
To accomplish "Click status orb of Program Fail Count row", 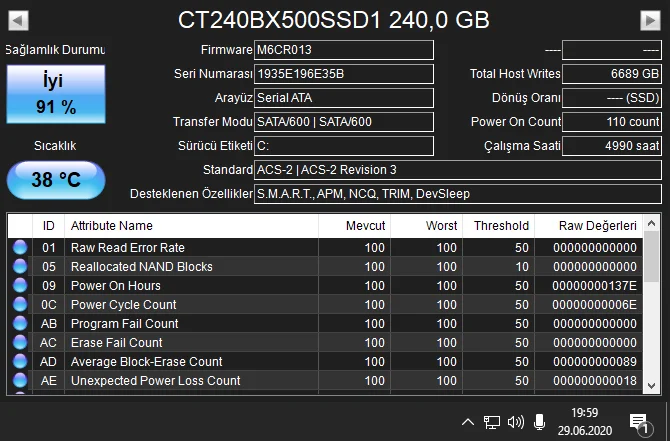I will (20, 323).
